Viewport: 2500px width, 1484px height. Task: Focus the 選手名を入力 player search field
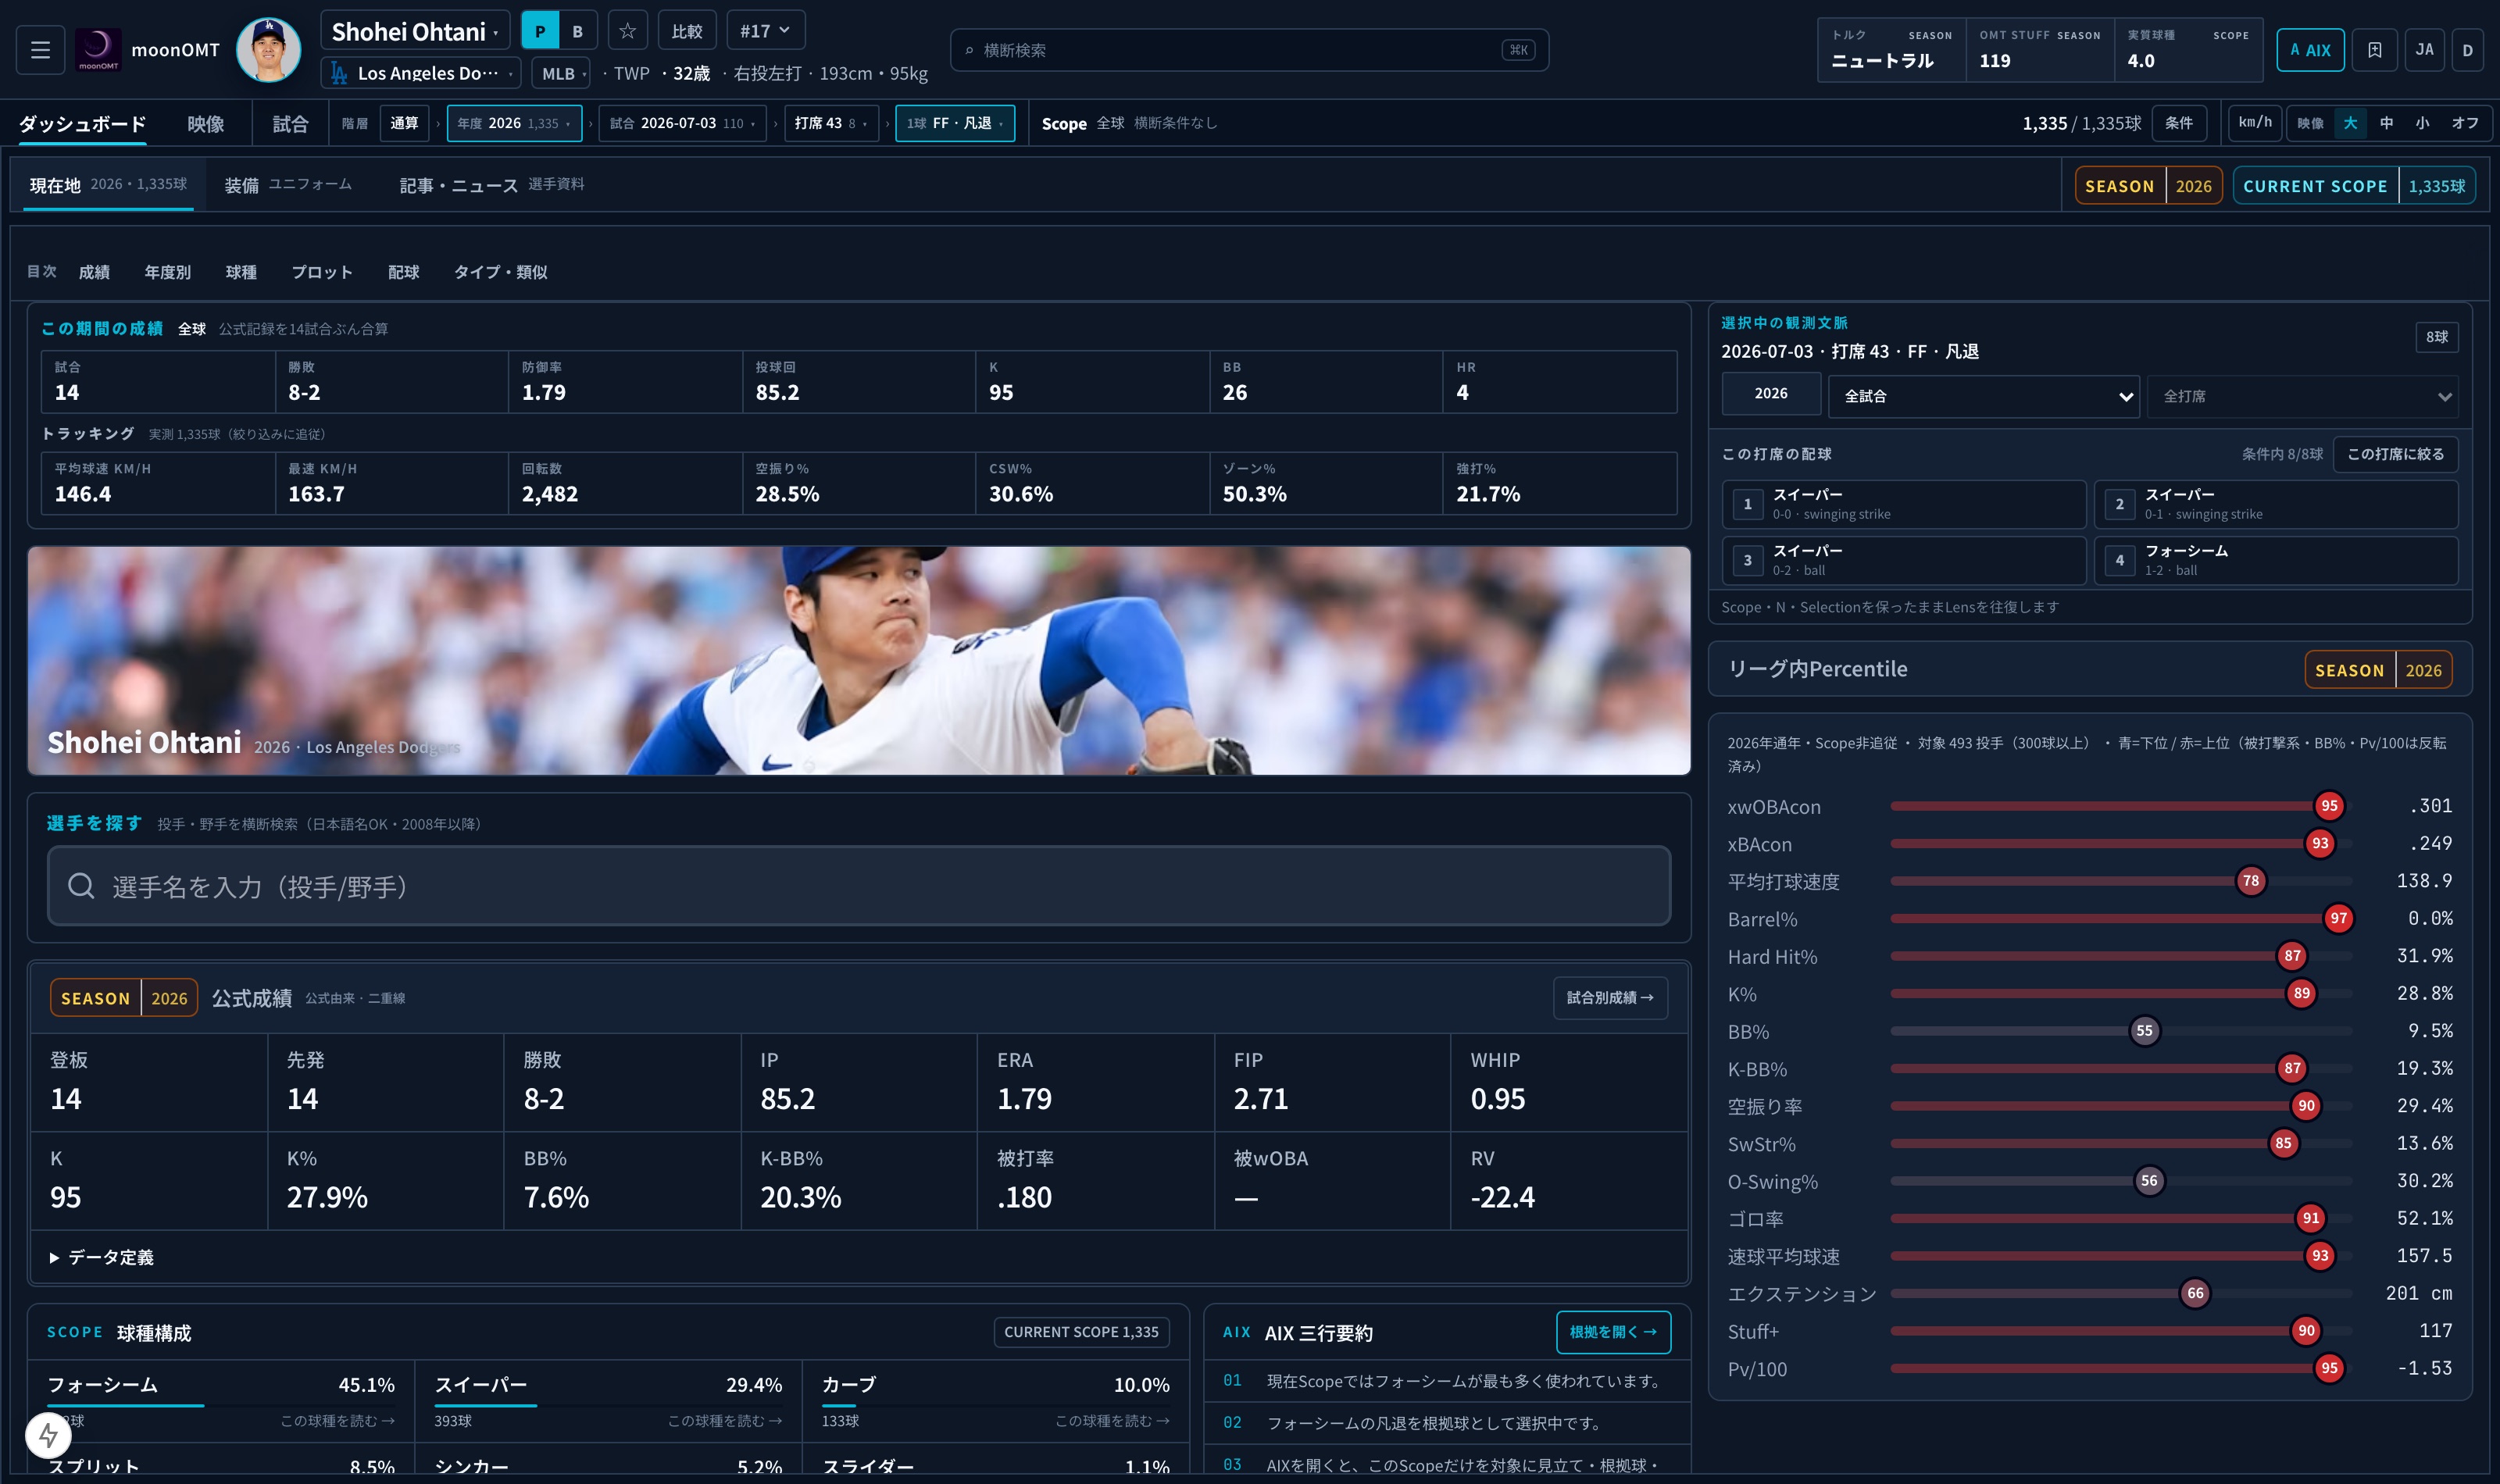(859, 886)
